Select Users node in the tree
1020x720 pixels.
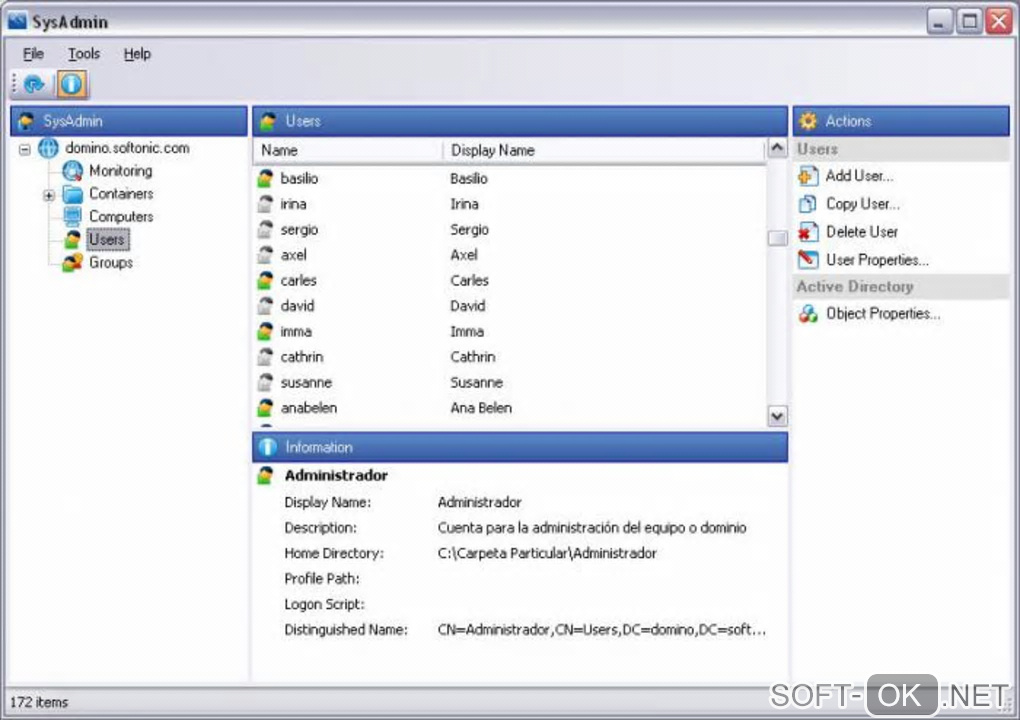point(107,239)
